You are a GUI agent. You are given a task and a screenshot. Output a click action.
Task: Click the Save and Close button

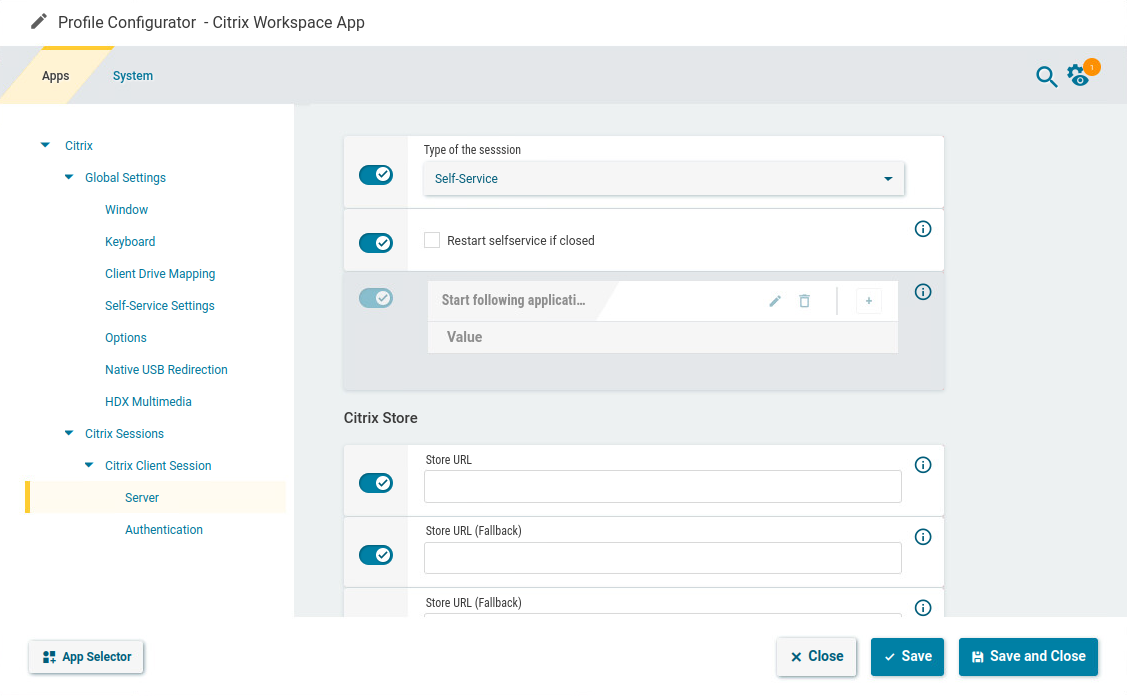pyautogui.click(x=1028, y=657)
